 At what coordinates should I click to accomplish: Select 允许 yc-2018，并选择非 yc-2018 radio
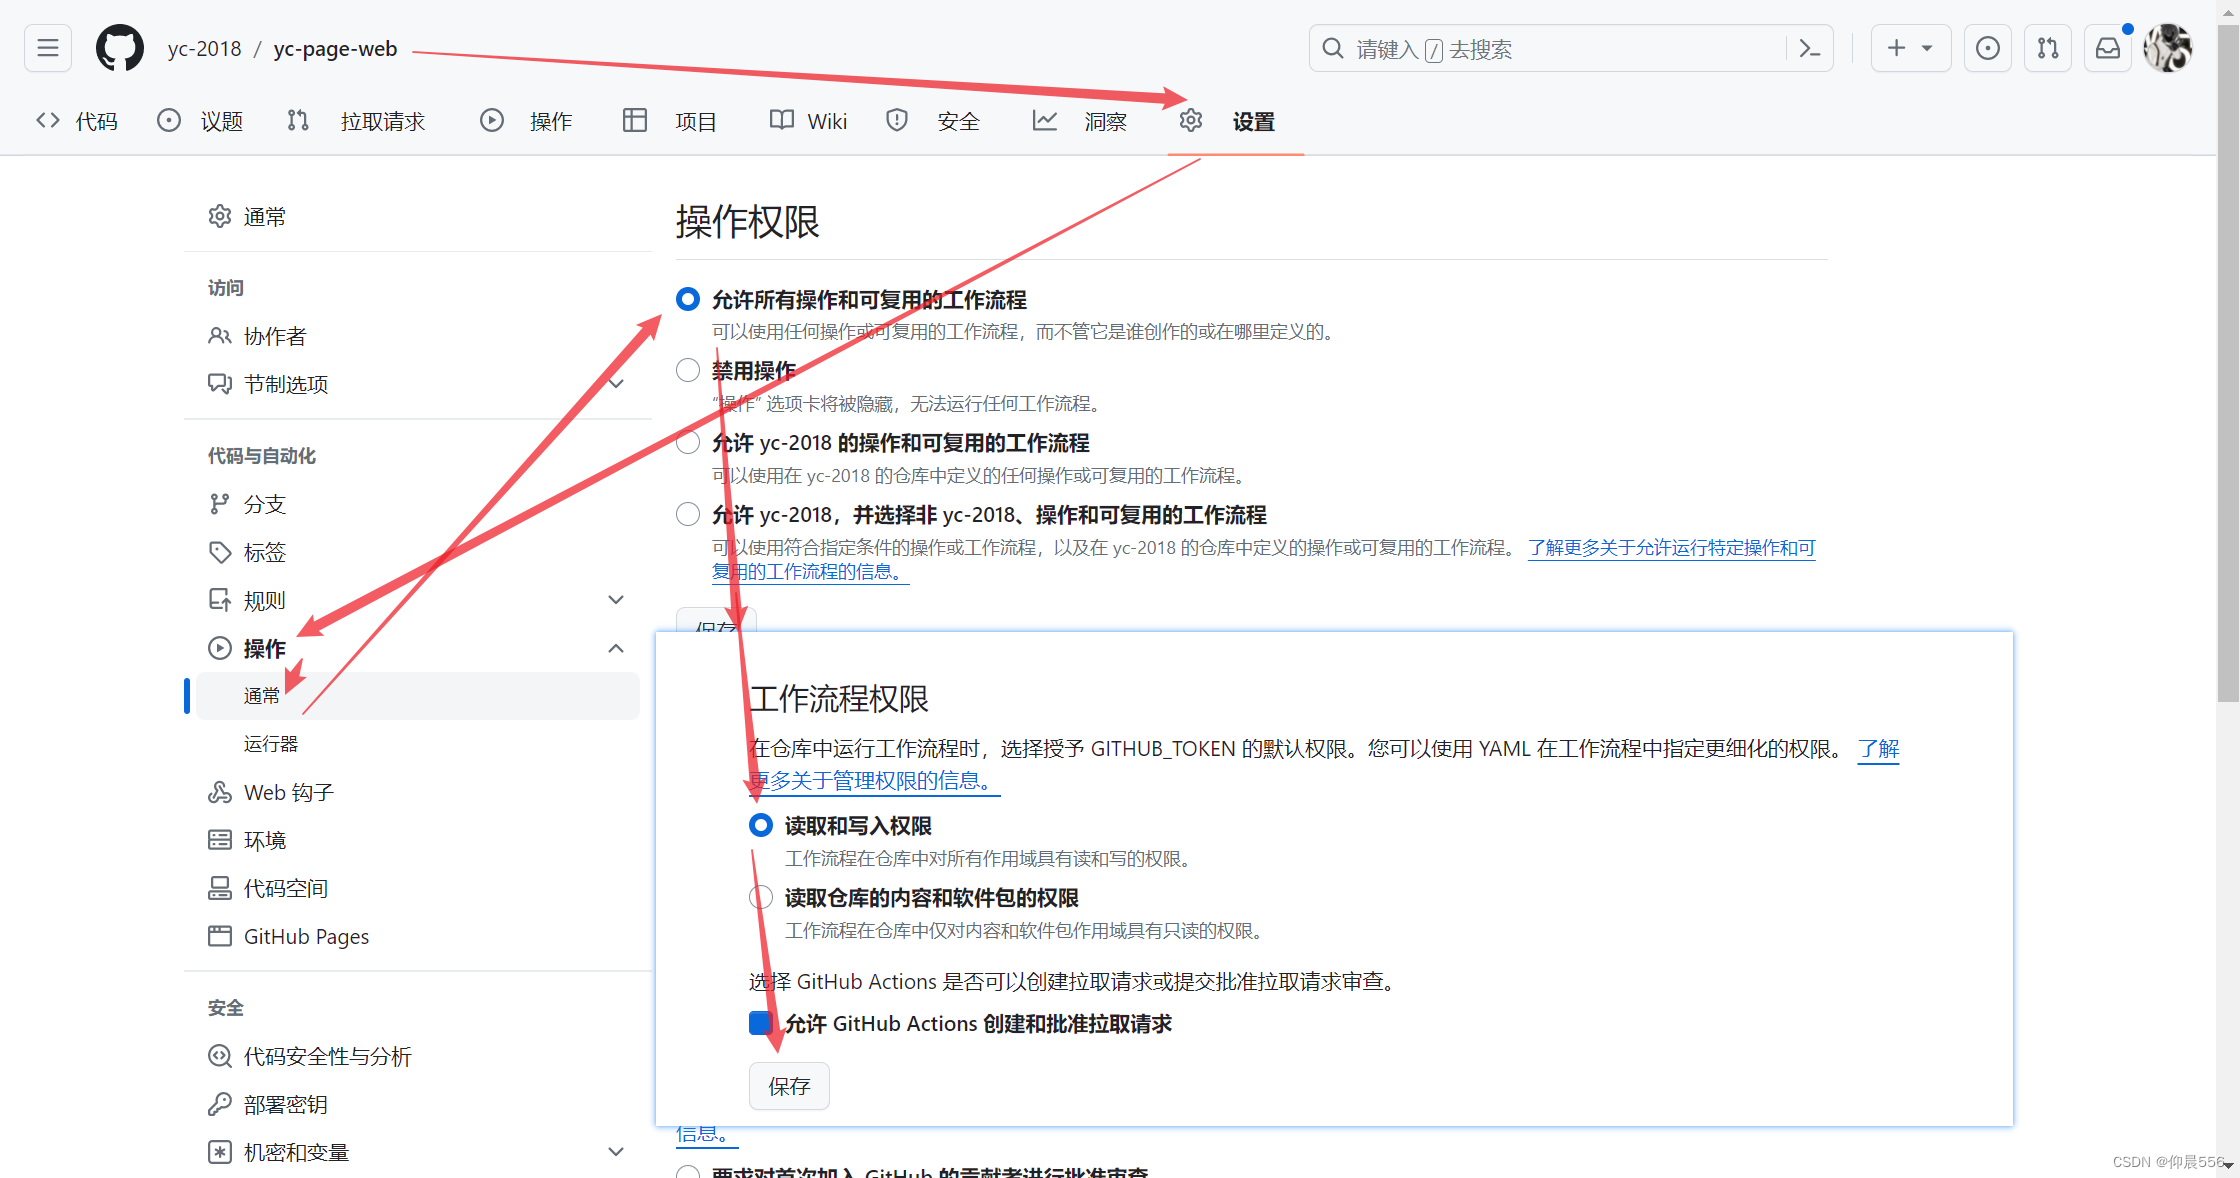pos(688,514)
